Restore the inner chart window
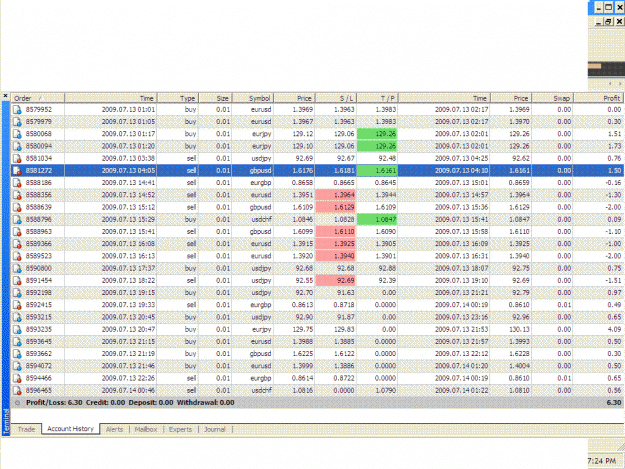 tap(608, 22)
